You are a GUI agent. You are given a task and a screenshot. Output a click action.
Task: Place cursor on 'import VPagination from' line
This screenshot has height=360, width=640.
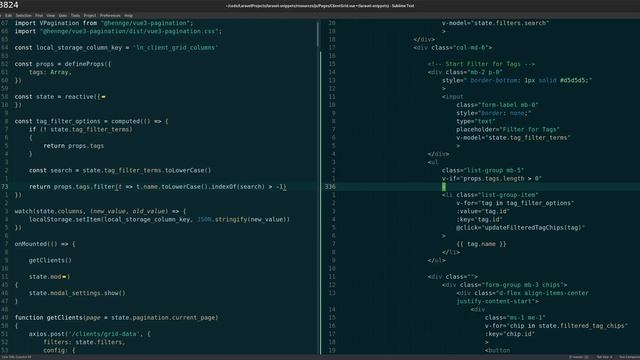click(x=104, y=23)
